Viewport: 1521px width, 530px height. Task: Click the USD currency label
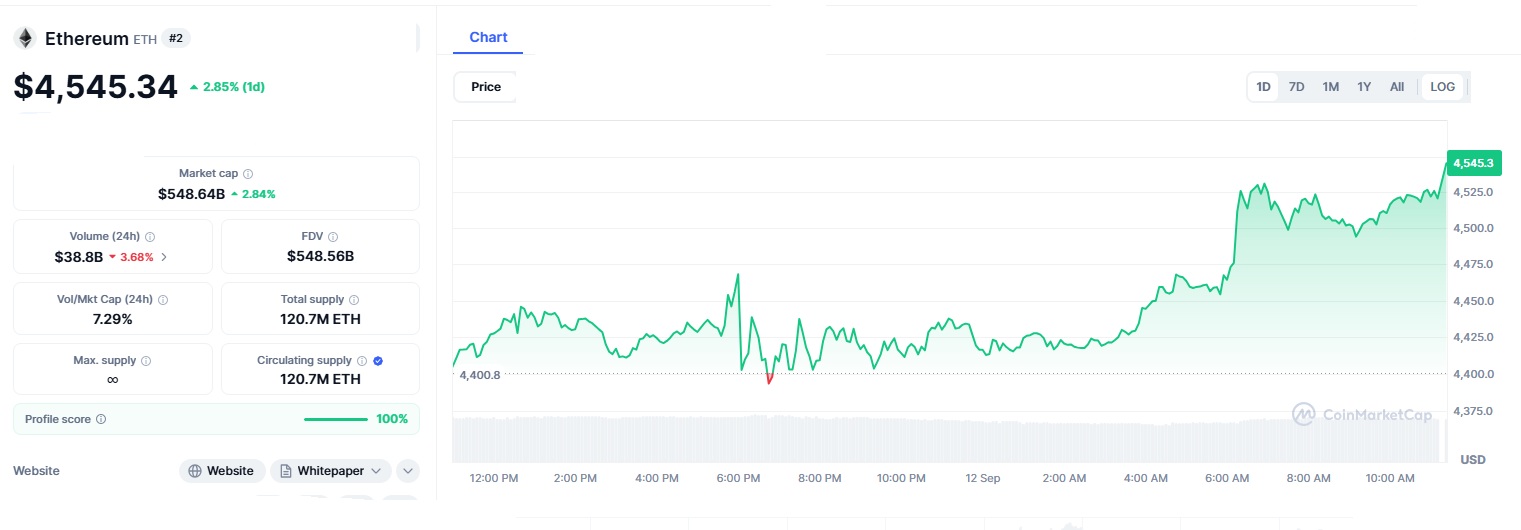tap(1473, 459)
